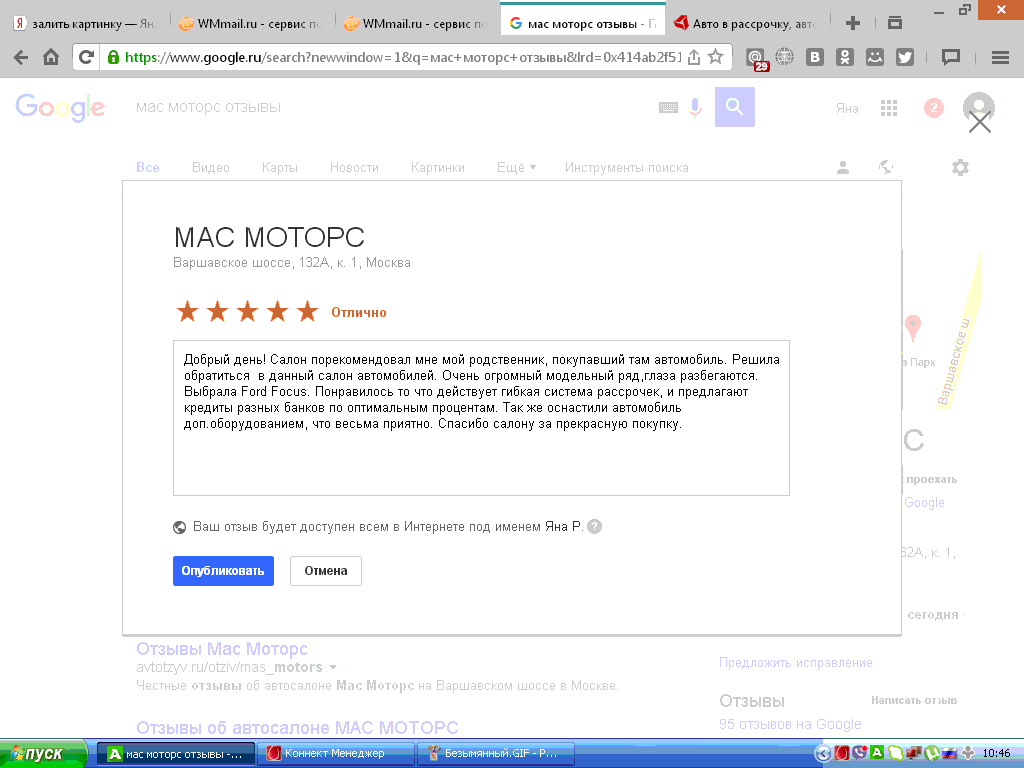Open the Картинки search category
Image resolution: width=1024 pixels, height=768 pixels.
tap(438, 168)
